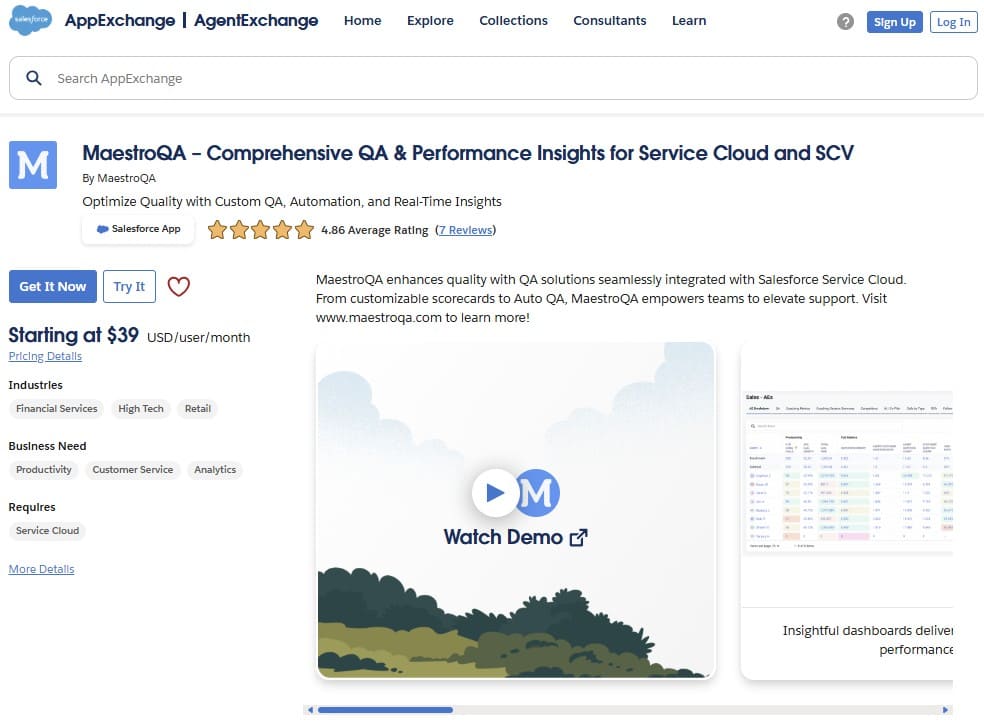Click the Get It Now button
This screenshot has width=984, height=722.
pos(53,287)
